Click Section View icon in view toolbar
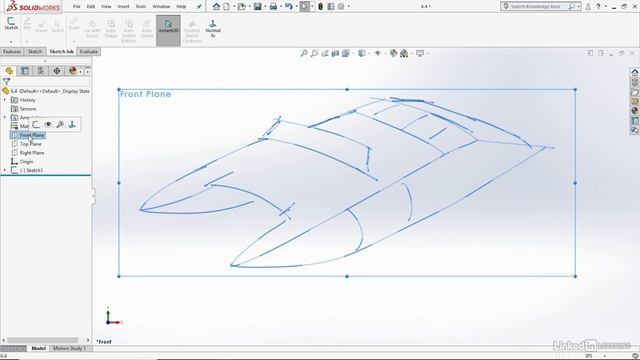The image size is (640, 360). [x=335, y=53]
